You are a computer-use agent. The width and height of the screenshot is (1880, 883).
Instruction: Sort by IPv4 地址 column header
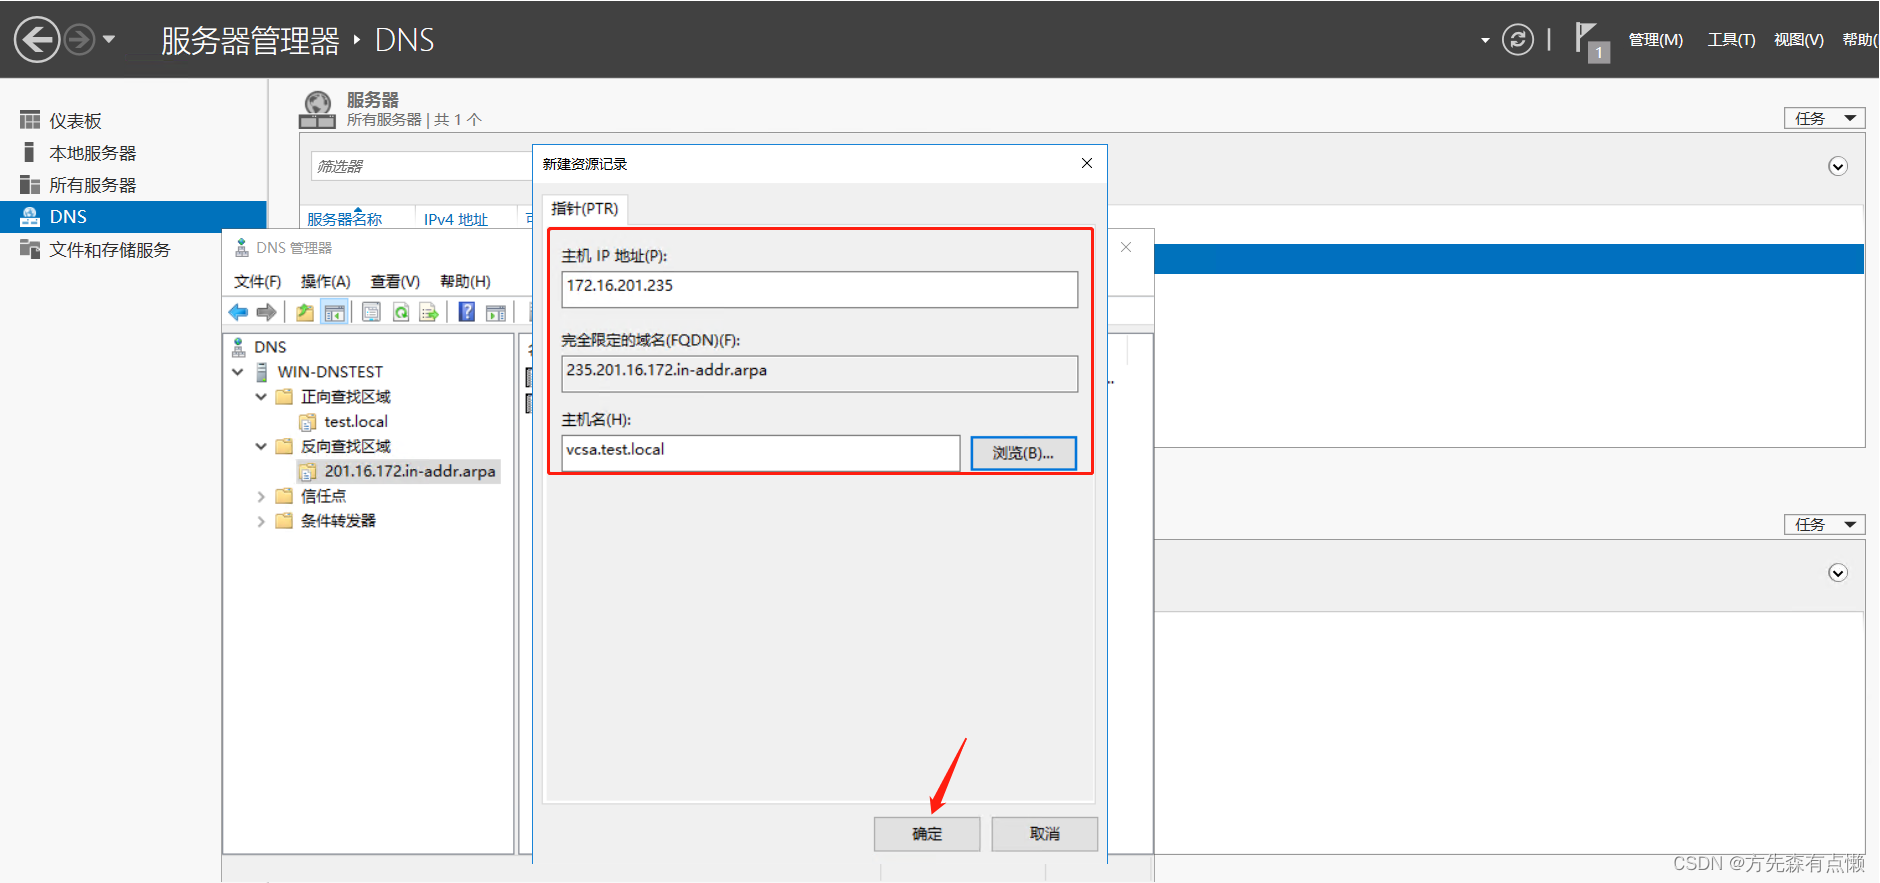tap(456, 219)
